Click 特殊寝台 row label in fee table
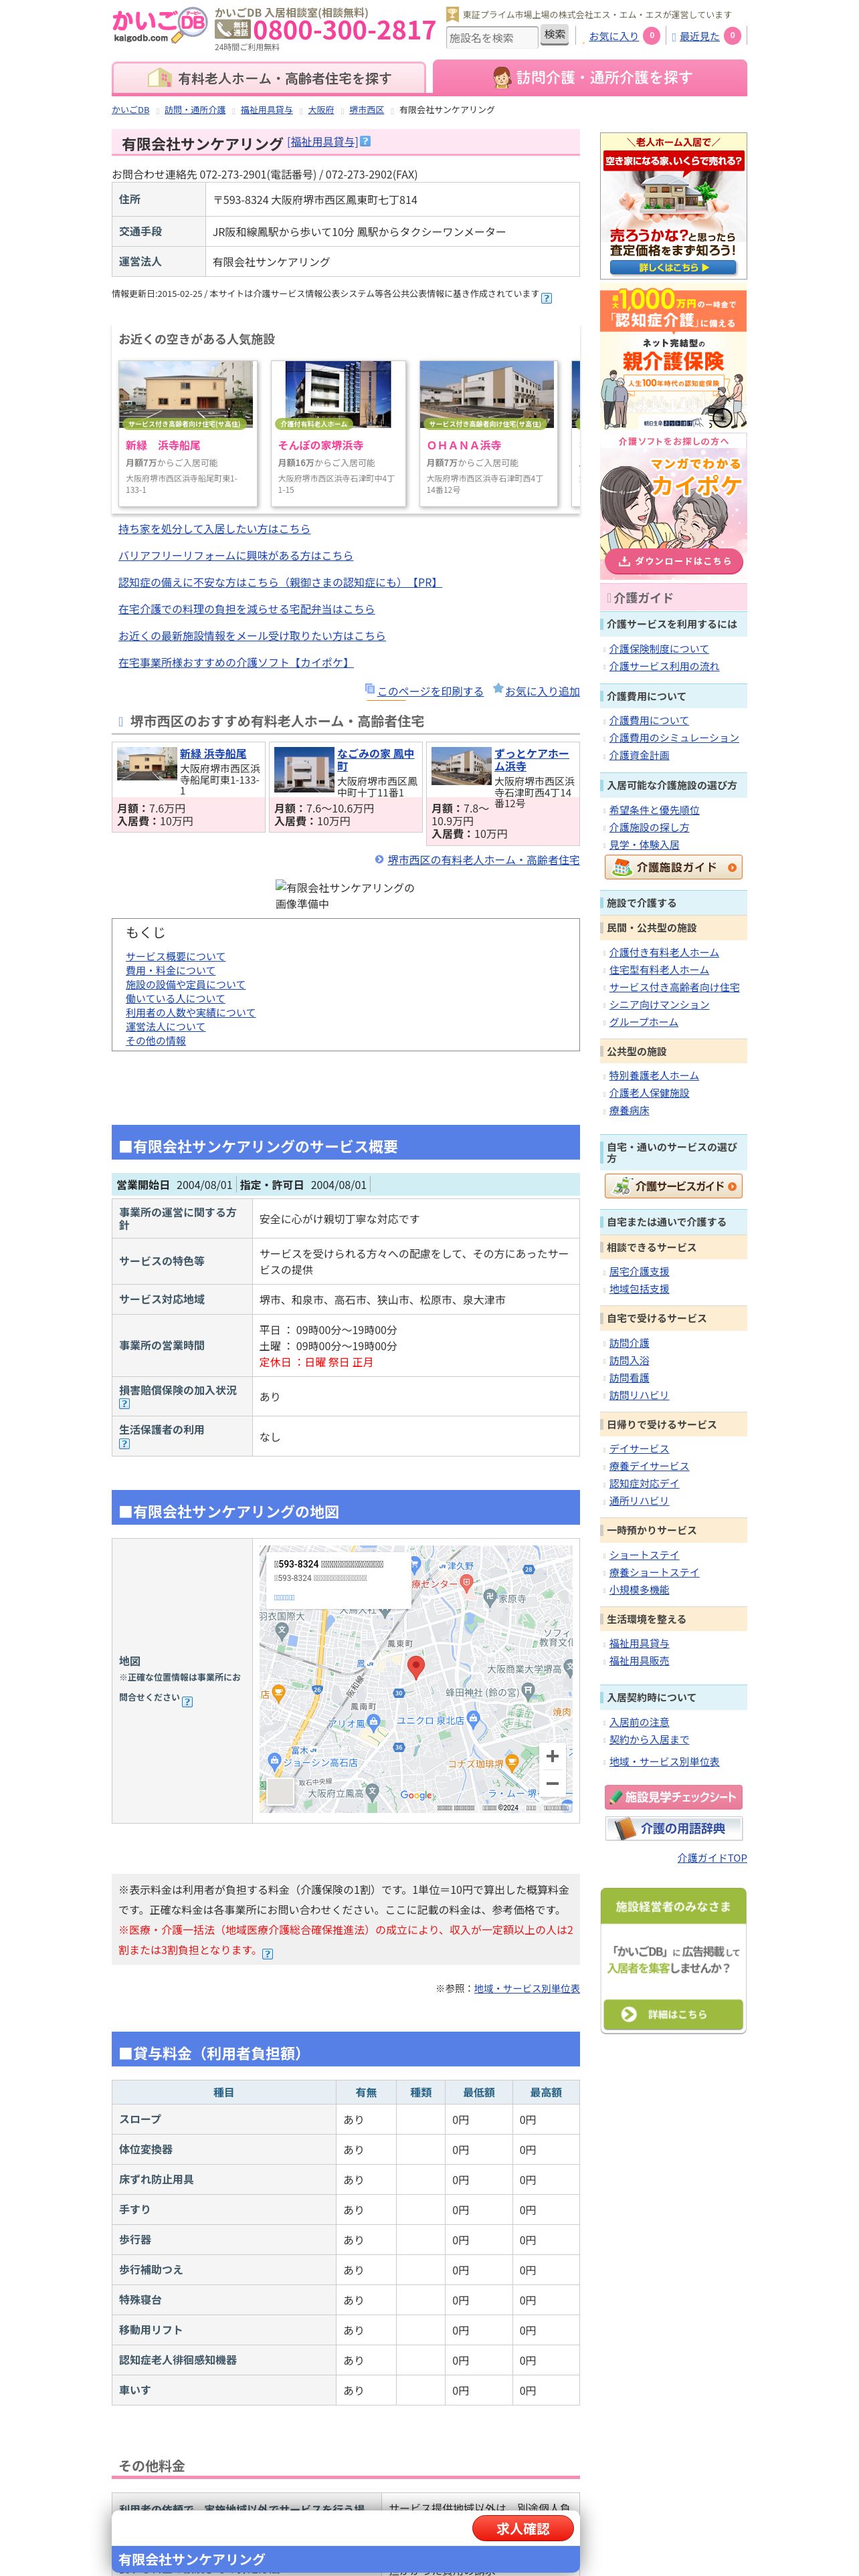The image size is (859, 2576). tap(141, 2300)
